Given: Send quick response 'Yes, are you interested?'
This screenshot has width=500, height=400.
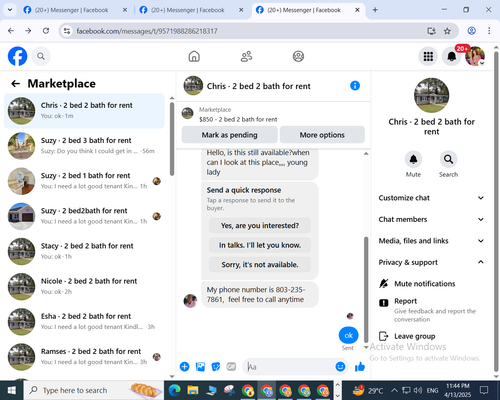Looking at the screenshot, I should click(260, 226).
